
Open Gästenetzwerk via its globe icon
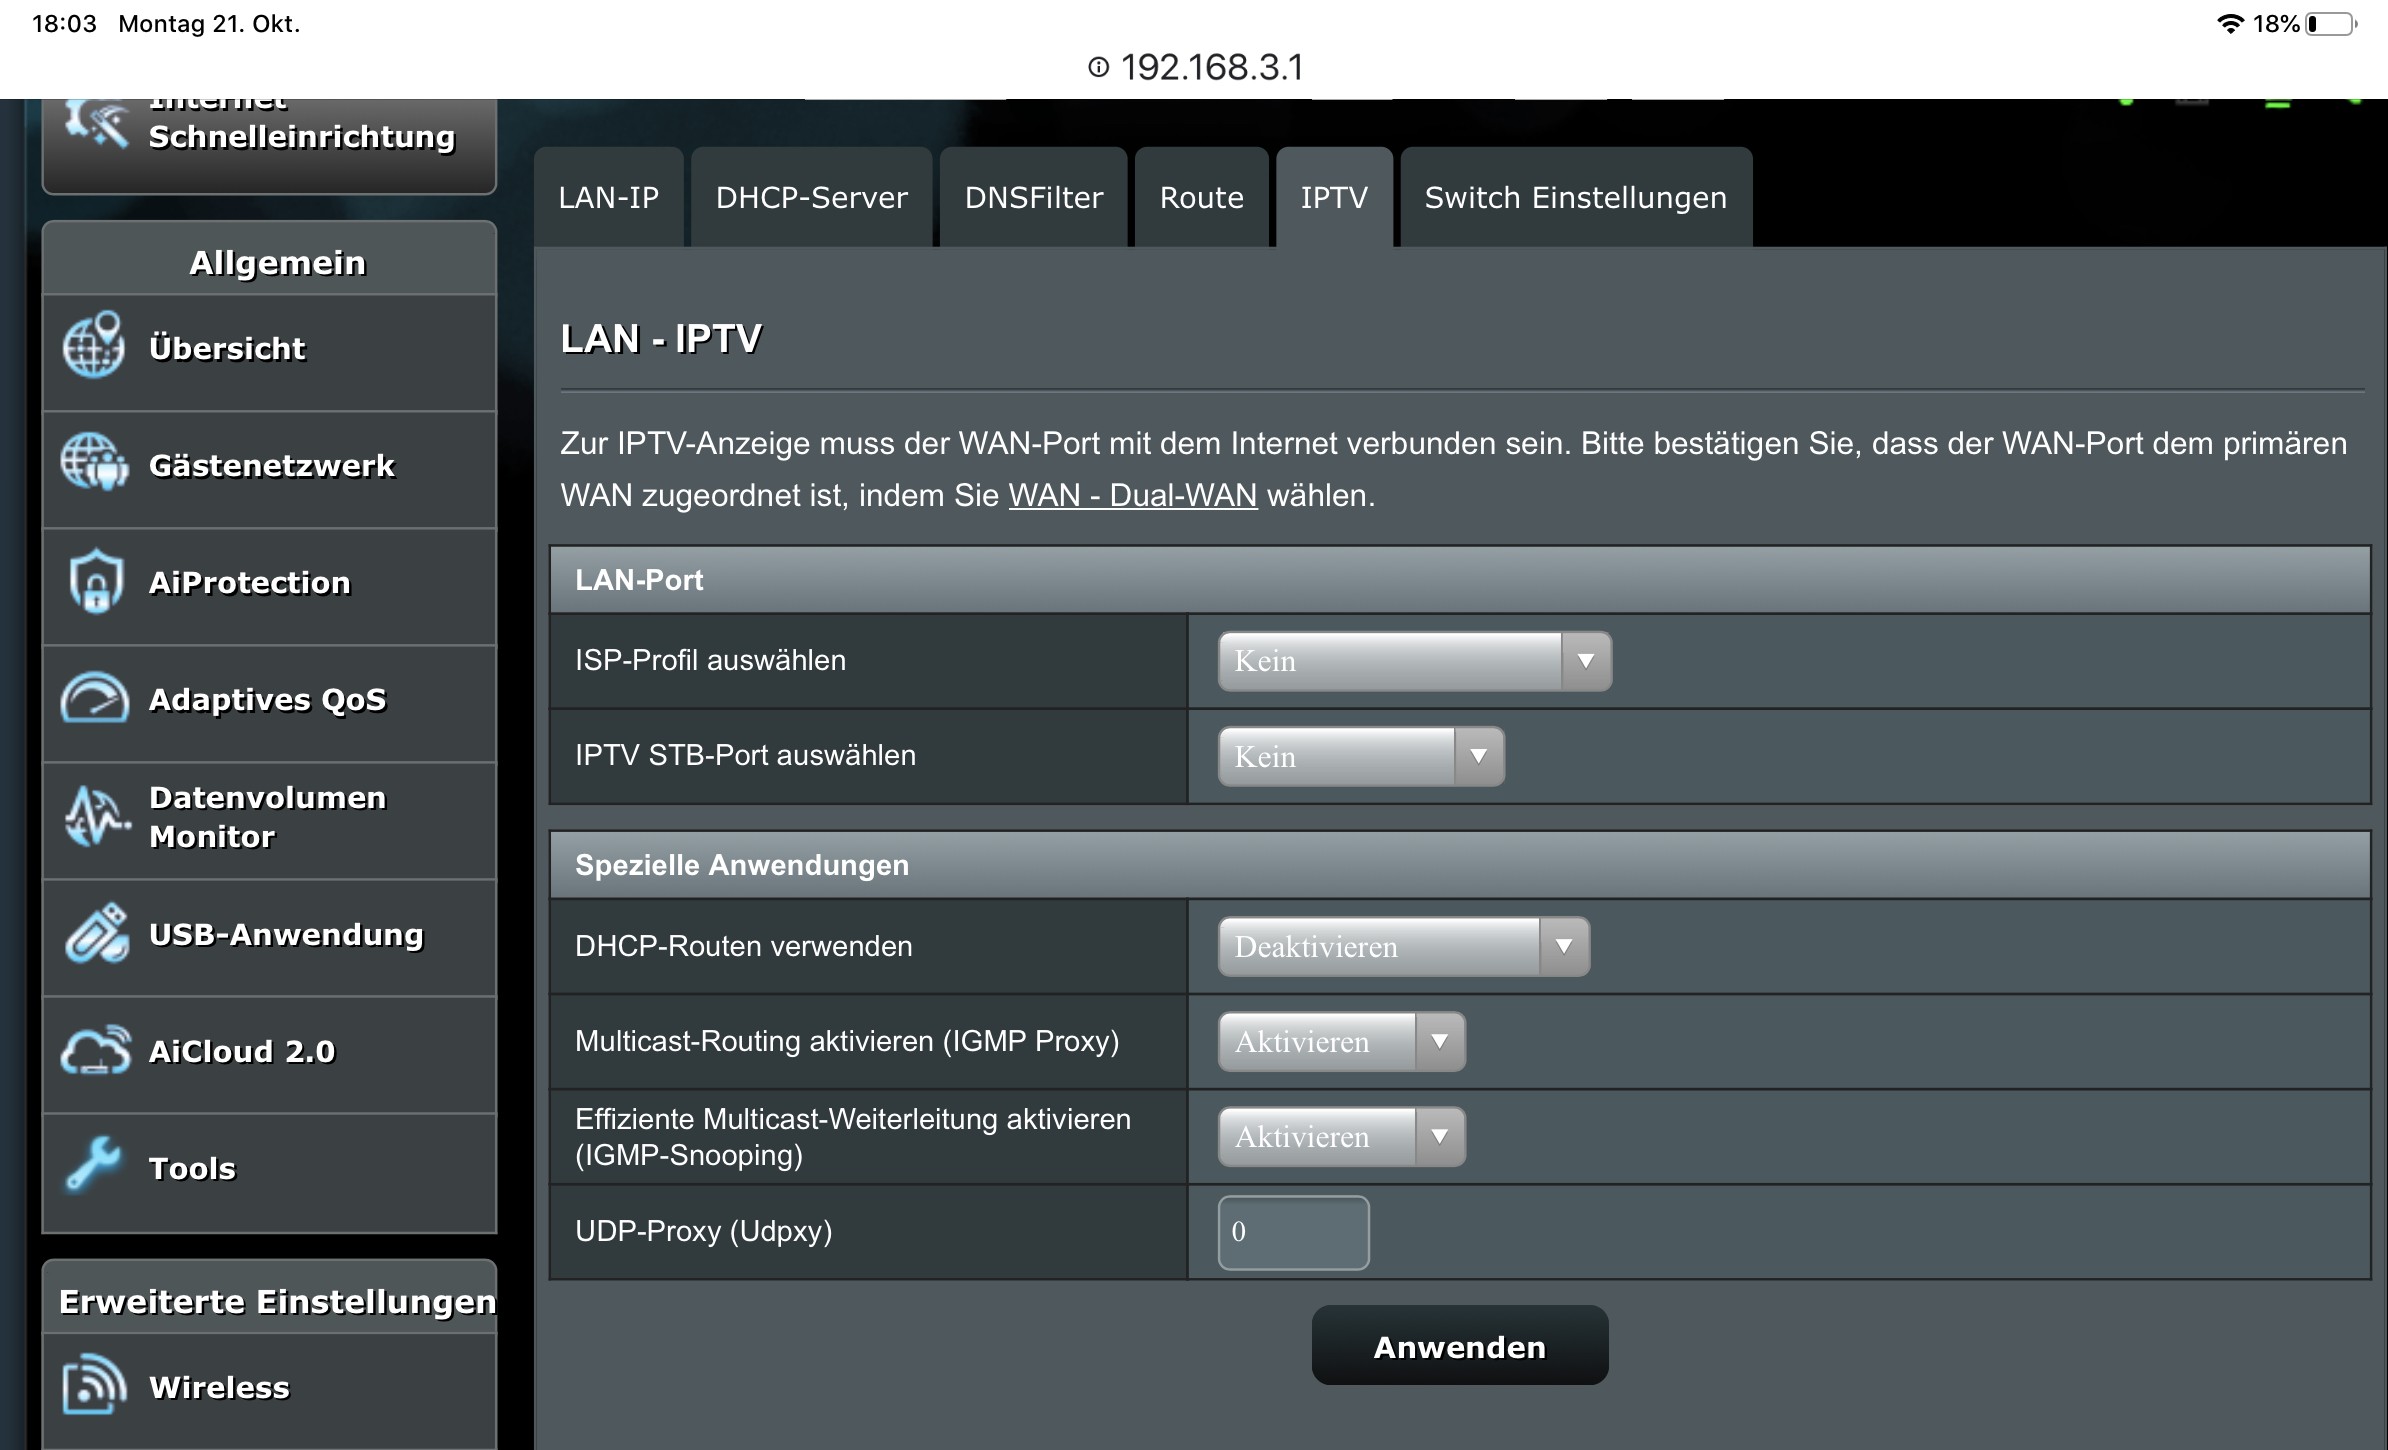94,463
